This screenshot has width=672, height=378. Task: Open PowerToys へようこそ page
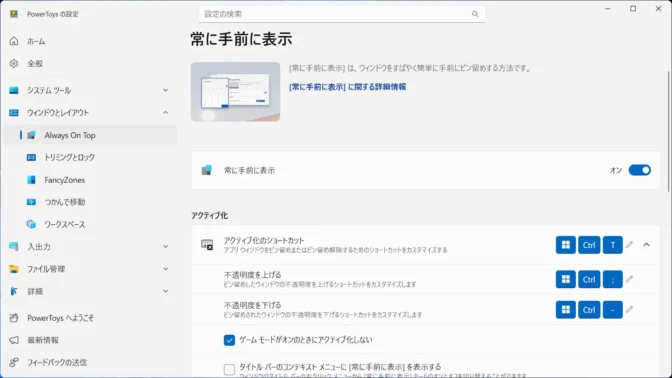pos(90,318)
